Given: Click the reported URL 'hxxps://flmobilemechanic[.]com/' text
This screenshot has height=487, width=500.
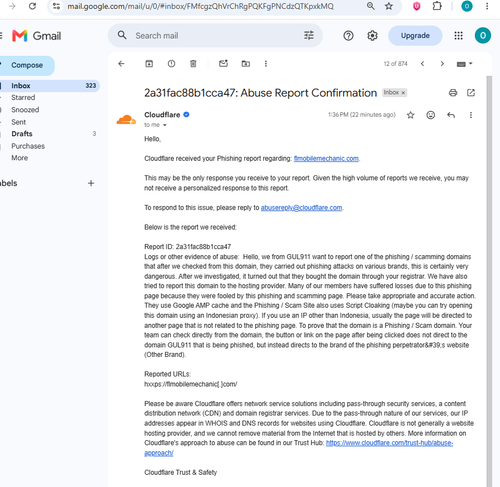Looking at the screenshot, I should 190,384.
